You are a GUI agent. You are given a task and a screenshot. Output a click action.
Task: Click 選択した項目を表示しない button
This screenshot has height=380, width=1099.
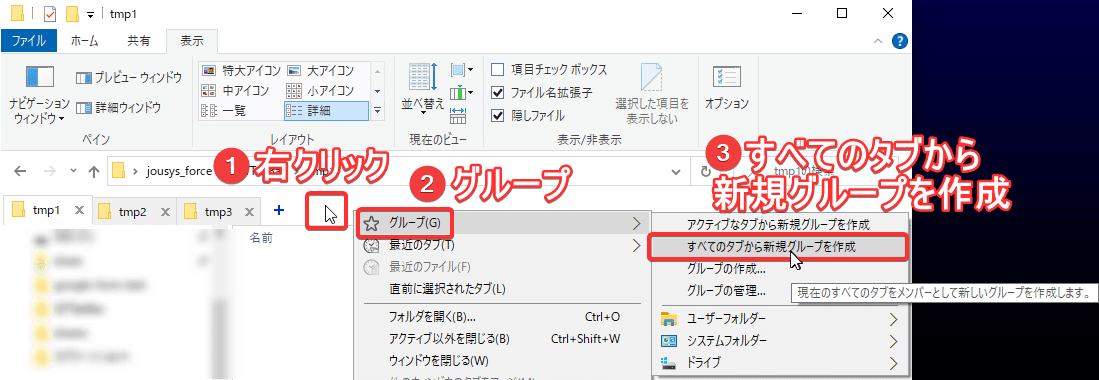click(x=652, y=93)
